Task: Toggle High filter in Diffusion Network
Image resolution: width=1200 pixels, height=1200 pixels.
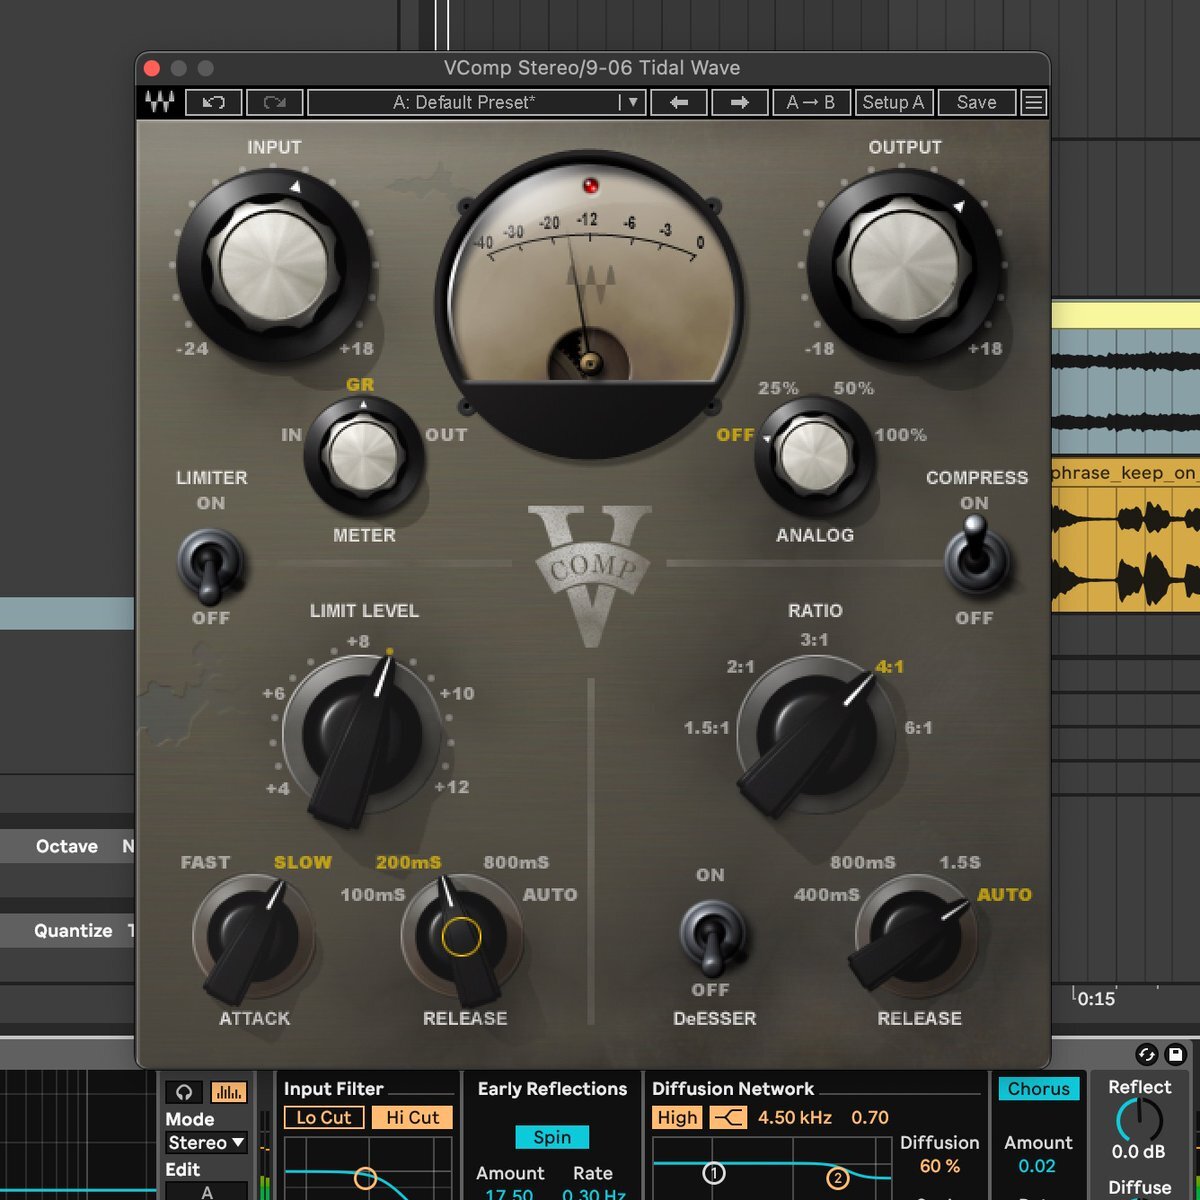Action: (677, 1118)
